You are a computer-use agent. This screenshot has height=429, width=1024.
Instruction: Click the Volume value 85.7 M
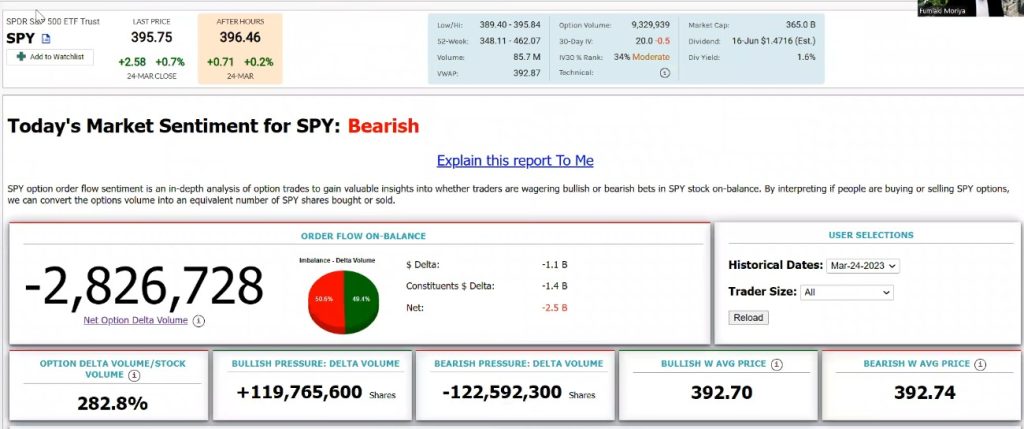[x=526, y=57]
